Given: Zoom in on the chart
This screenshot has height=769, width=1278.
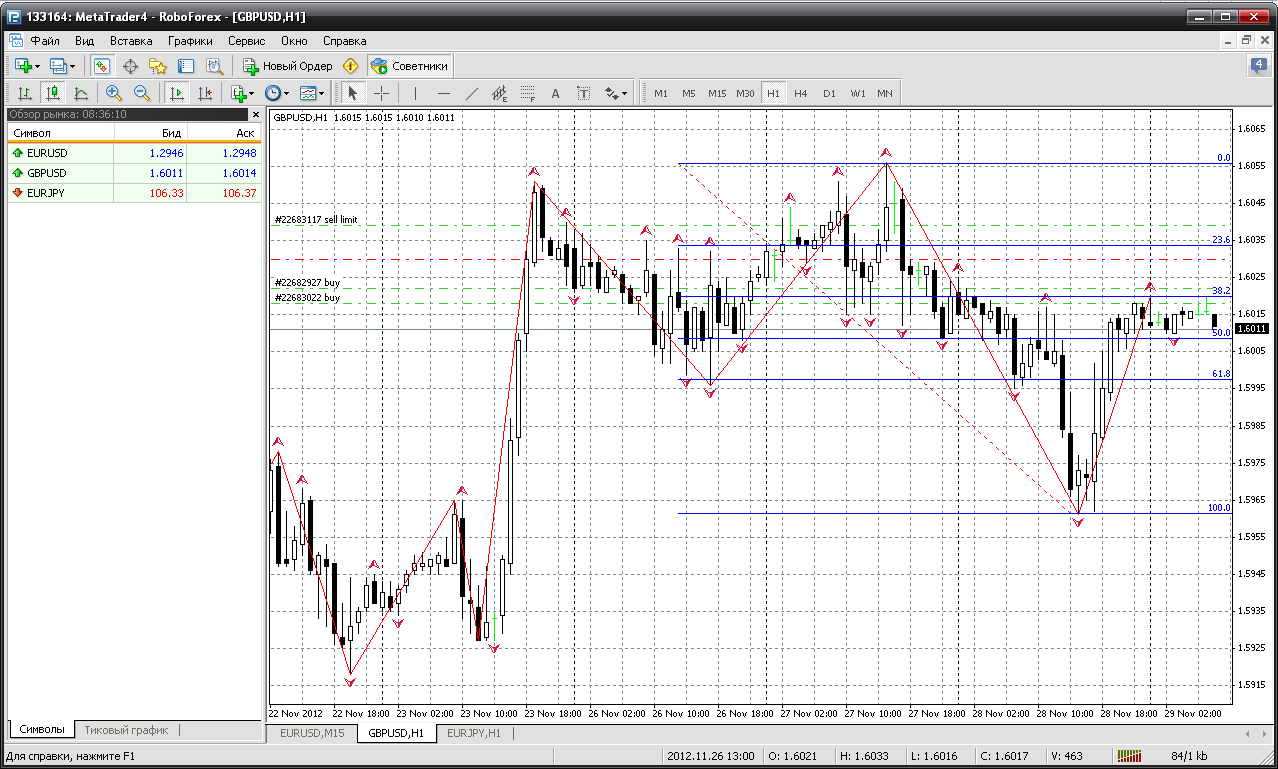Looking at the screenshot, I should coord(113,93).
